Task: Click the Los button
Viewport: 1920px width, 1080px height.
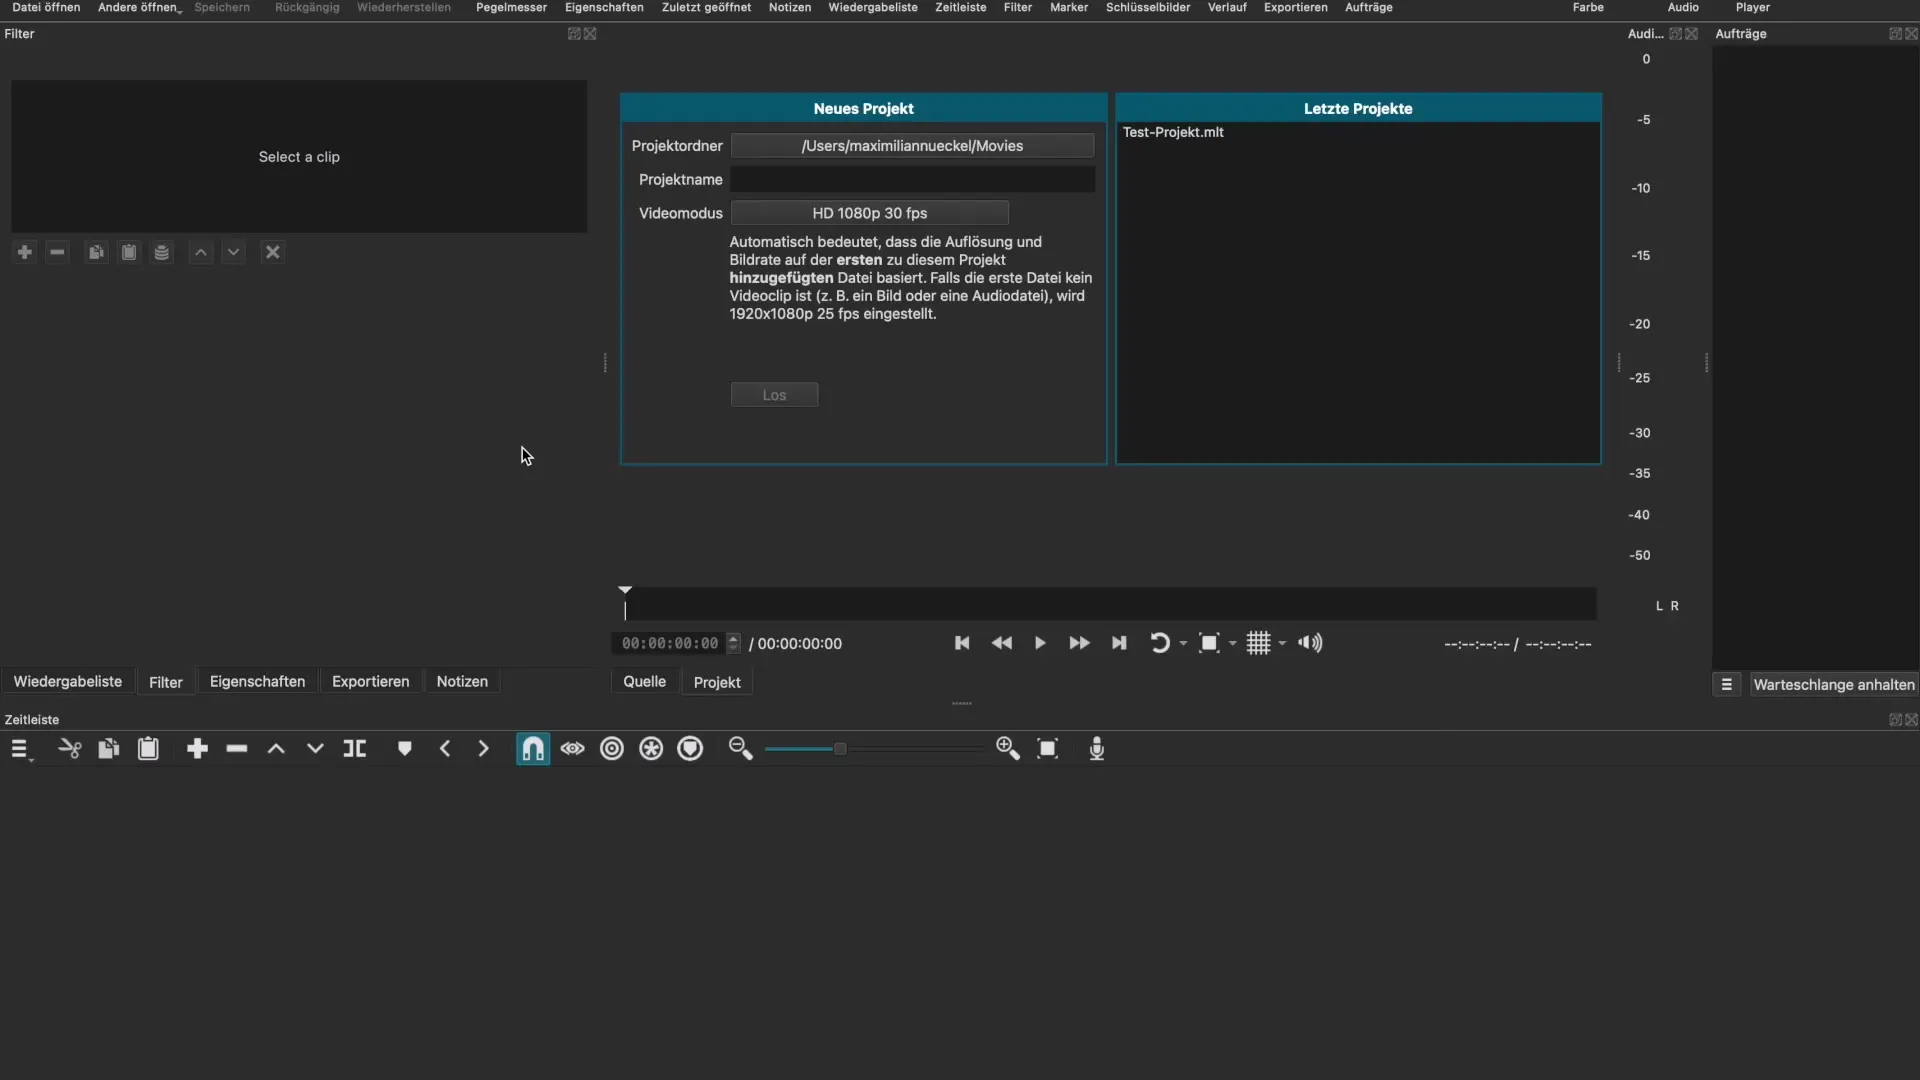Action: coord(774,395)
